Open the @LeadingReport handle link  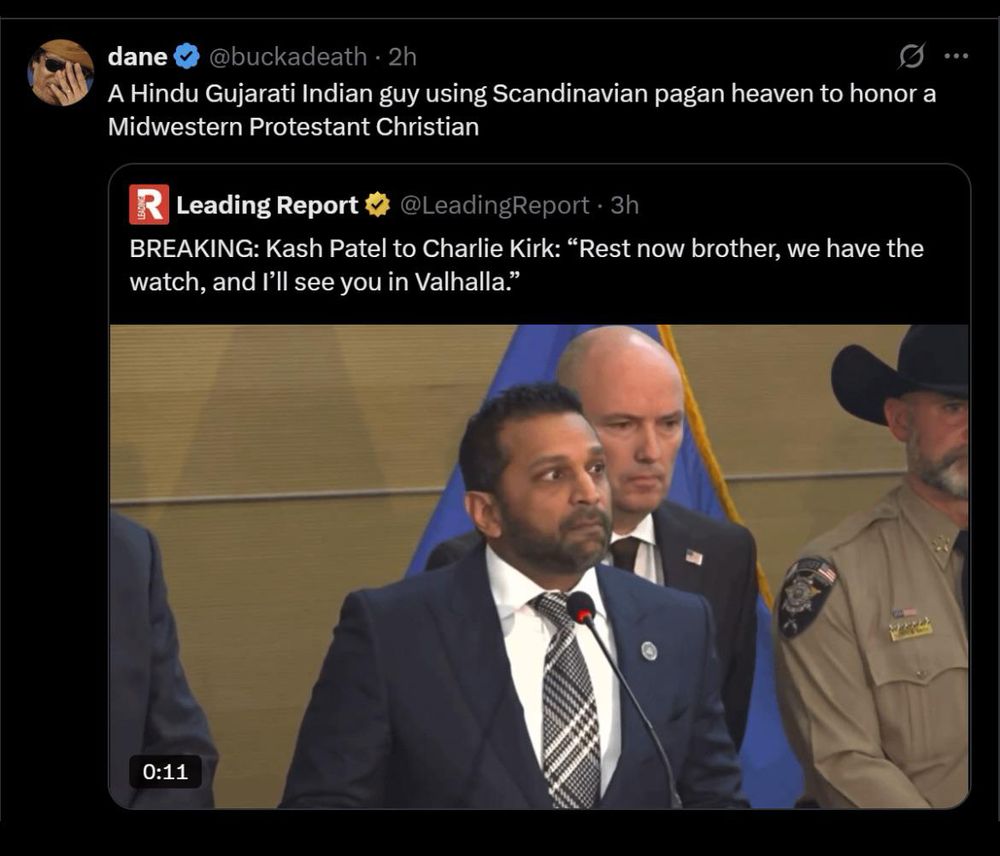[x=494, y=205]
